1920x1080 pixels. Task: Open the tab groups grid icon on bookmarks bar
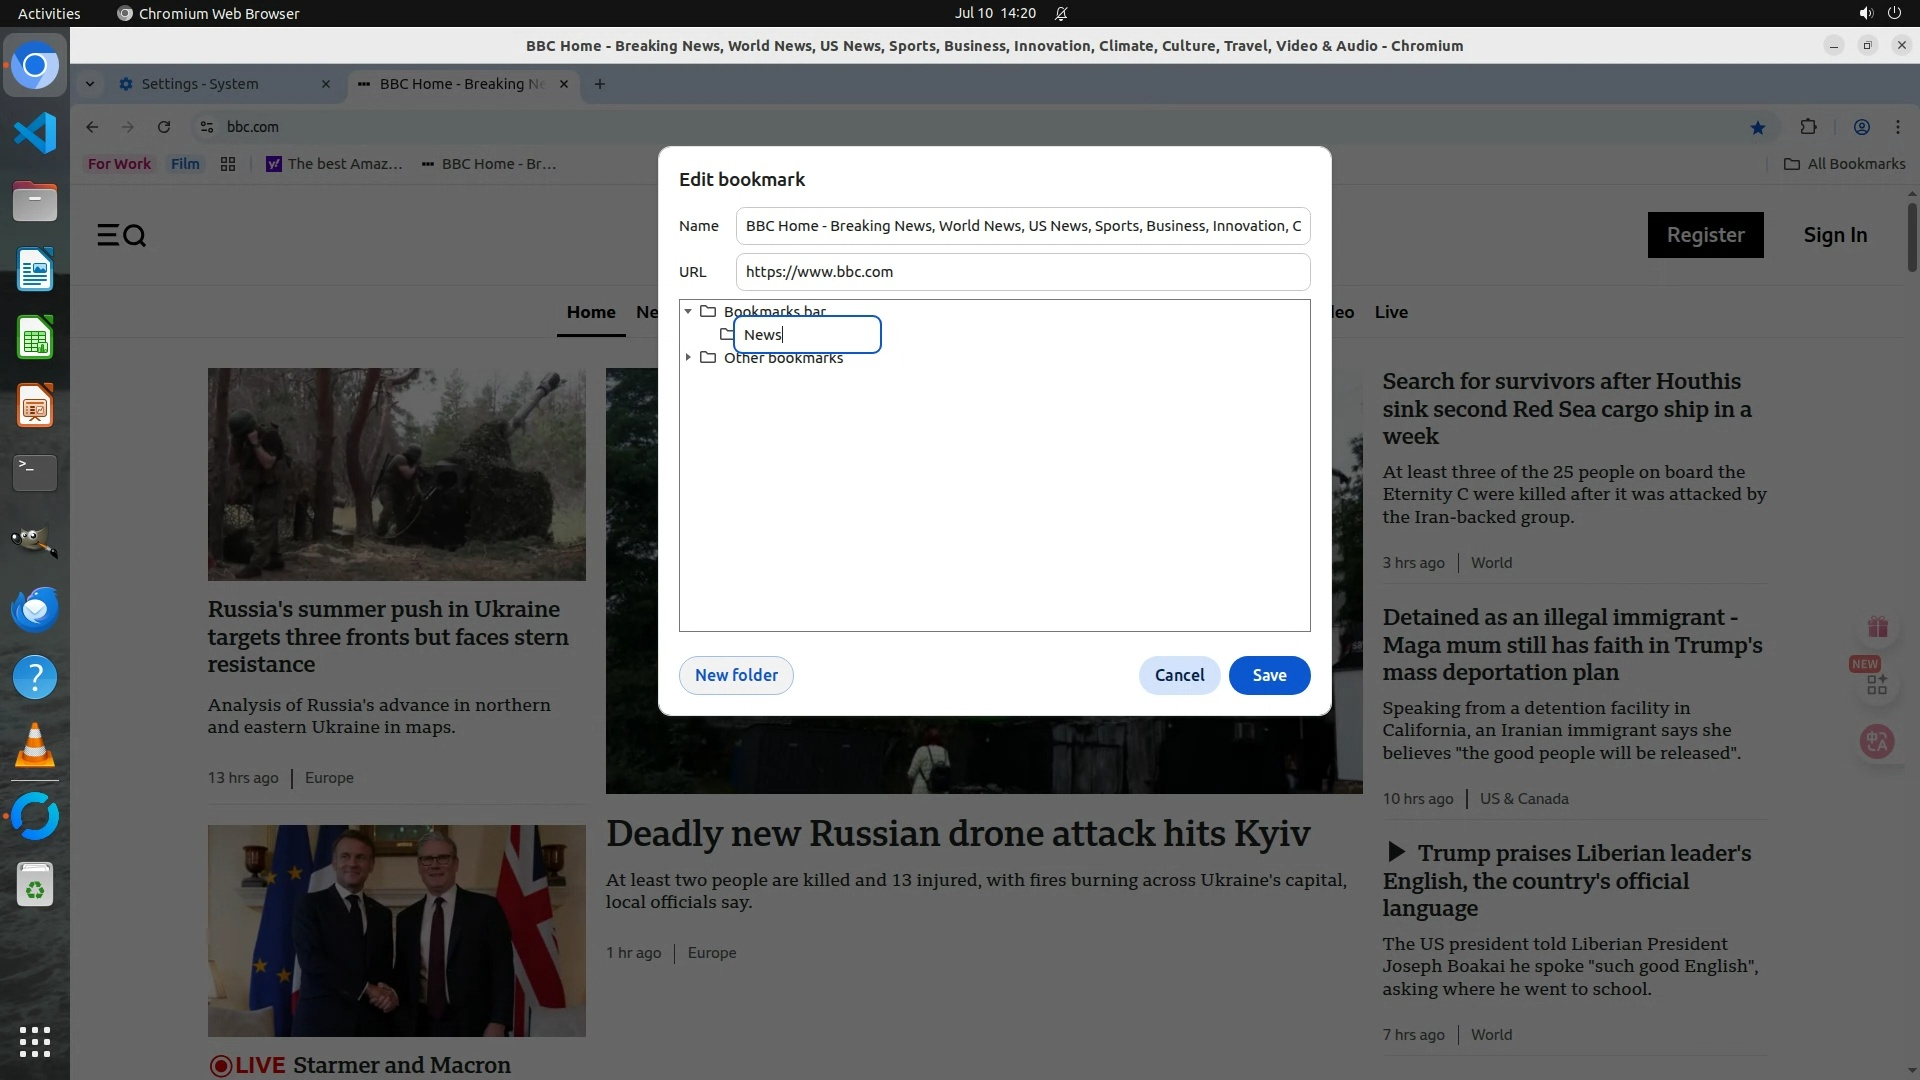228,164
